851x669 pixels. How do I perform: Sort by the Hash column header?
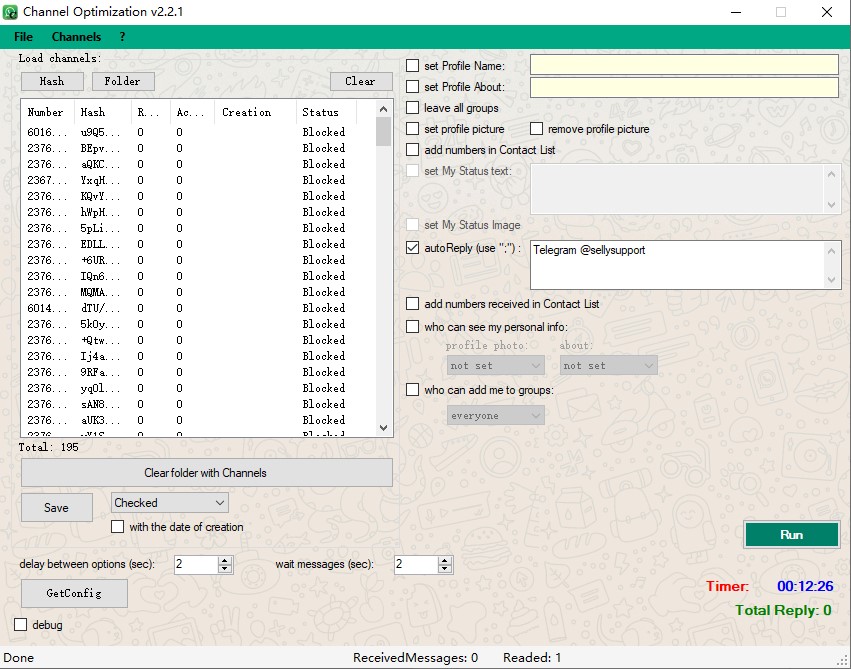coord(103,112)
